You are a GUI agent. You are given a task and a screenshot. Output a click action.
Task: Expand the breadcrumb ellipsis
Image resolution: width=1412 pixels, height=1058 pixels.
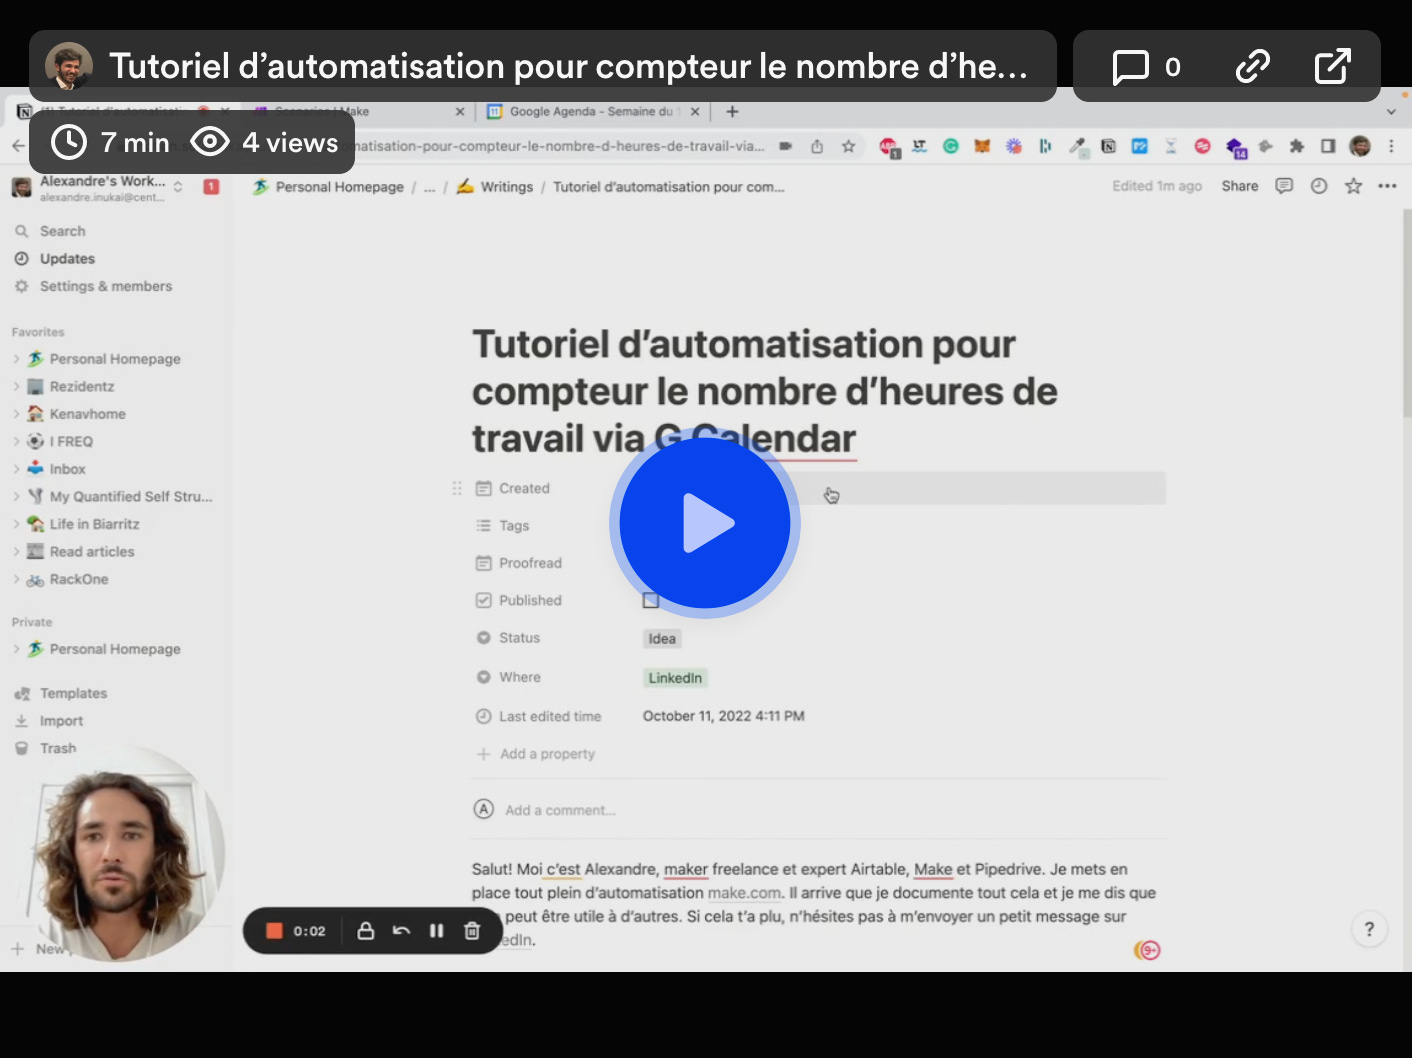[x=429, y=187]
